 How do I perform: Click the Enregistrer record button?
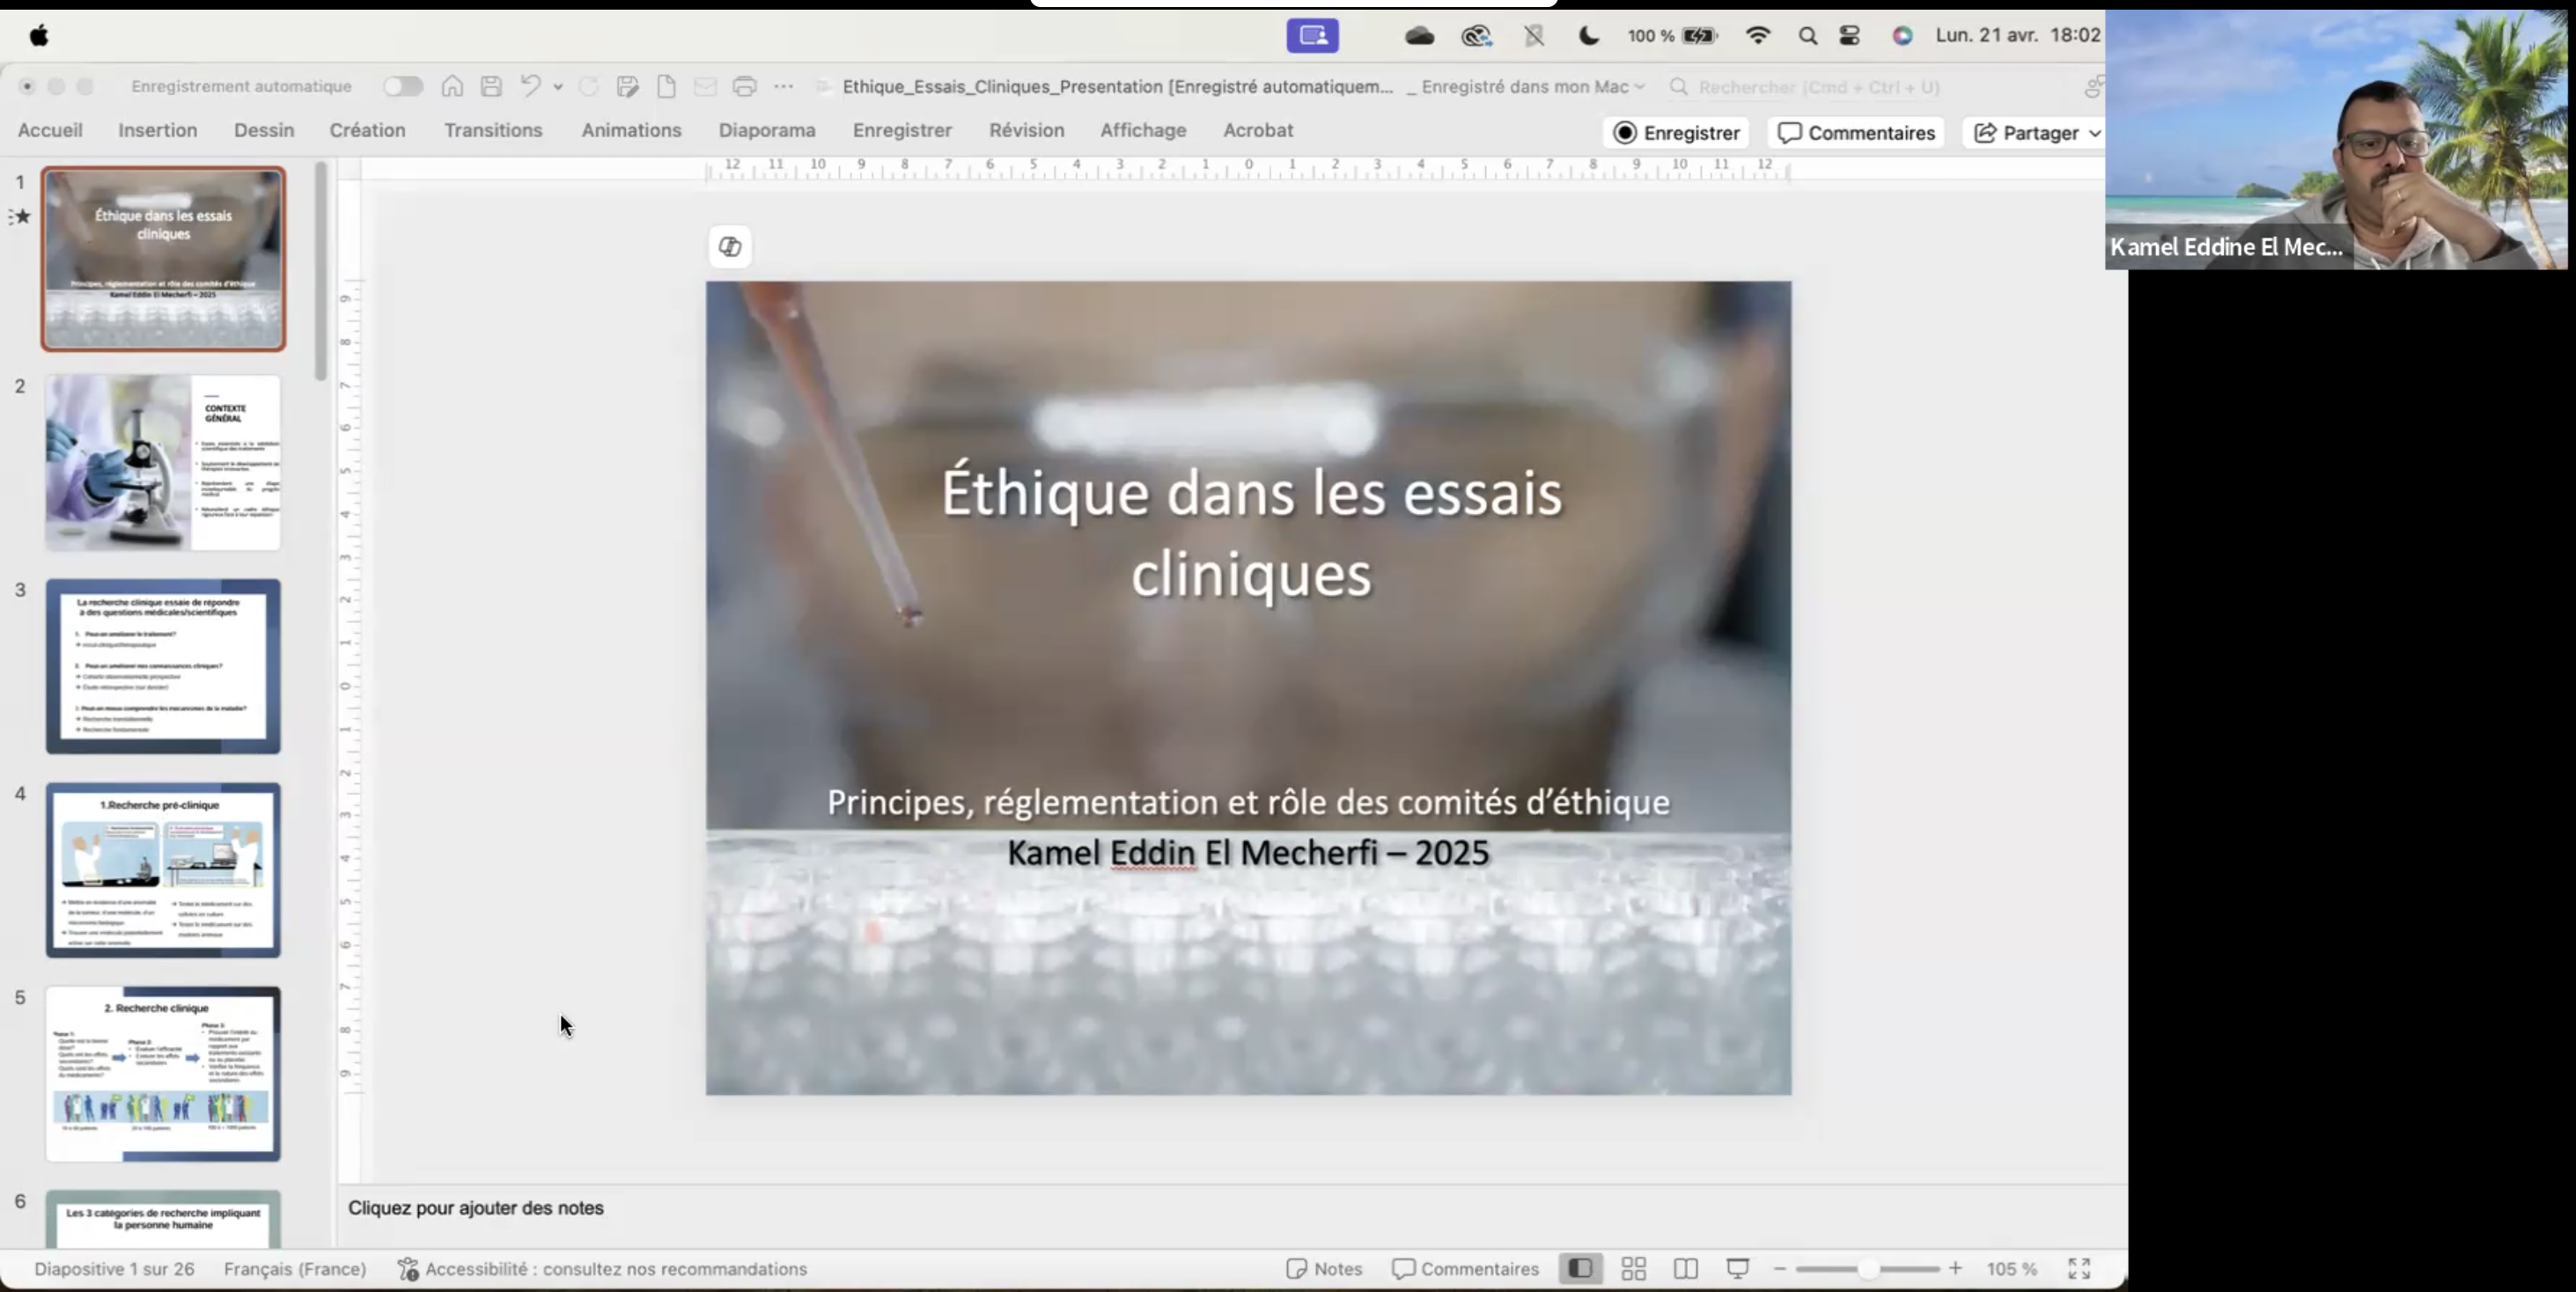pos(1677,133)
